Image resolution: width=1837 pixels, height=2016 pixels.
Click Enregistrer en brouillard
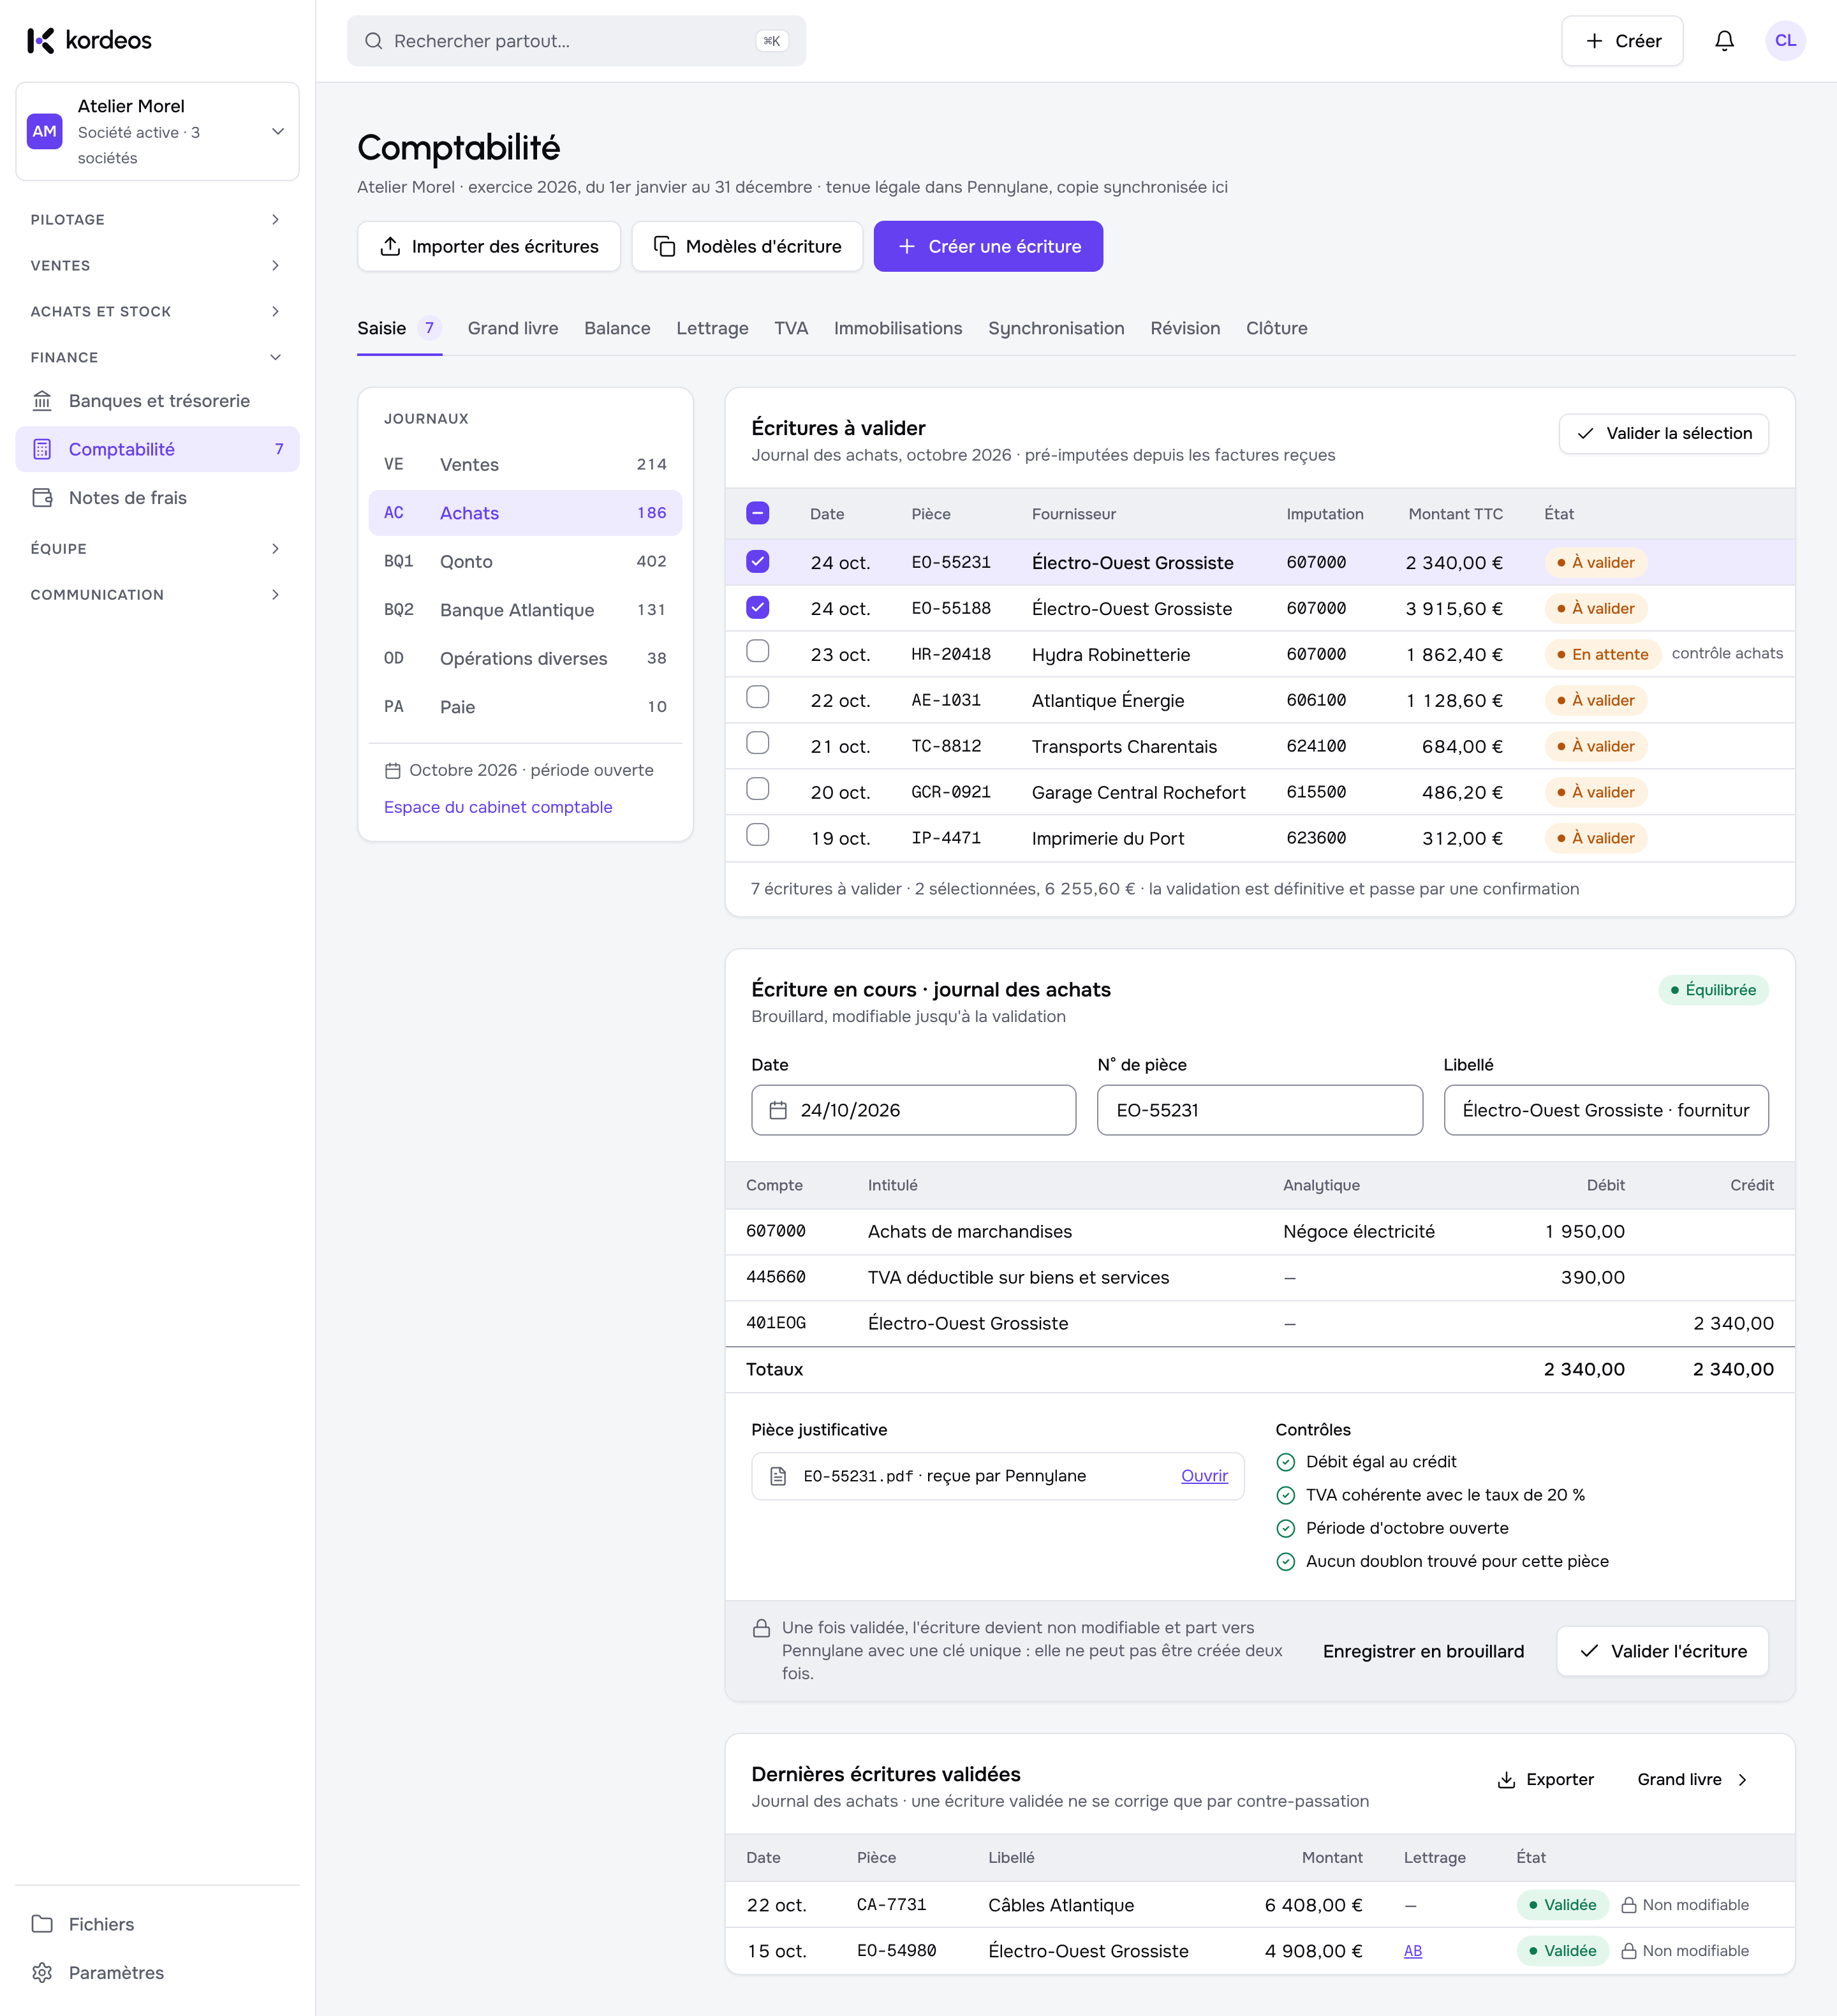[x=1423, y=1651]
